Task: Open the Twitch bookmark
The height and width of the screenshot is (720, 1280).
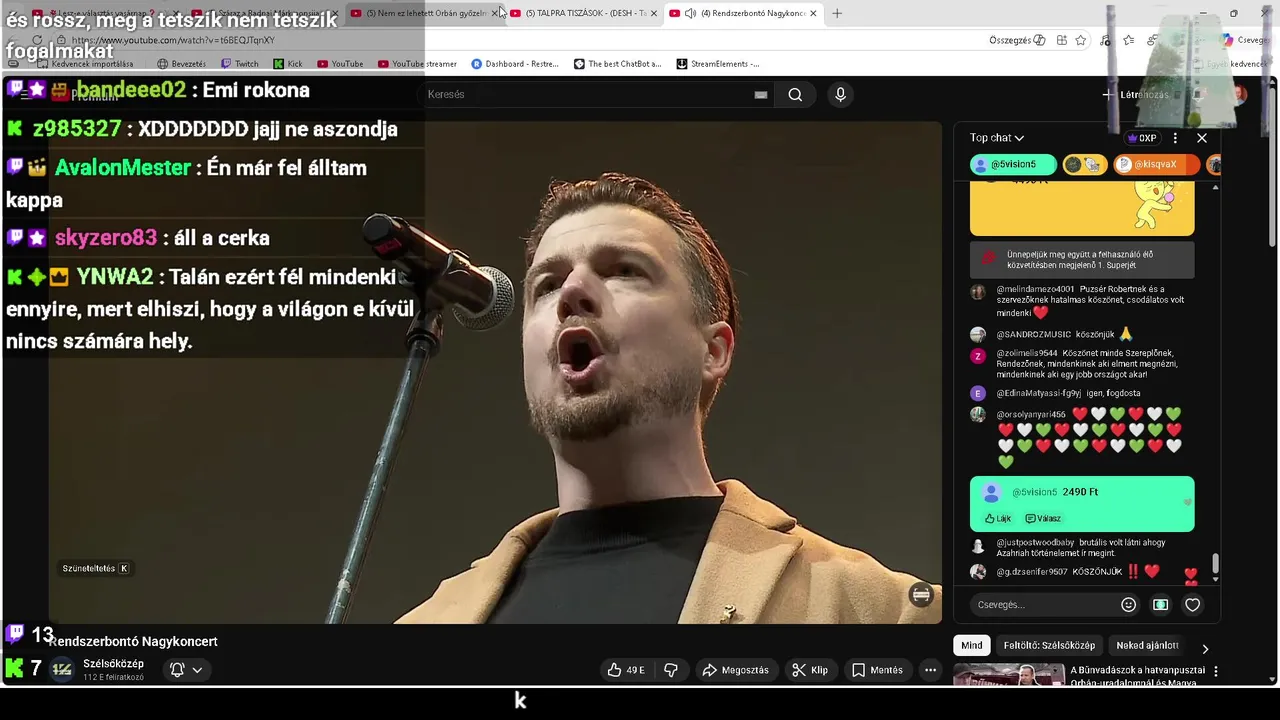Action: (x=239, y=64)
